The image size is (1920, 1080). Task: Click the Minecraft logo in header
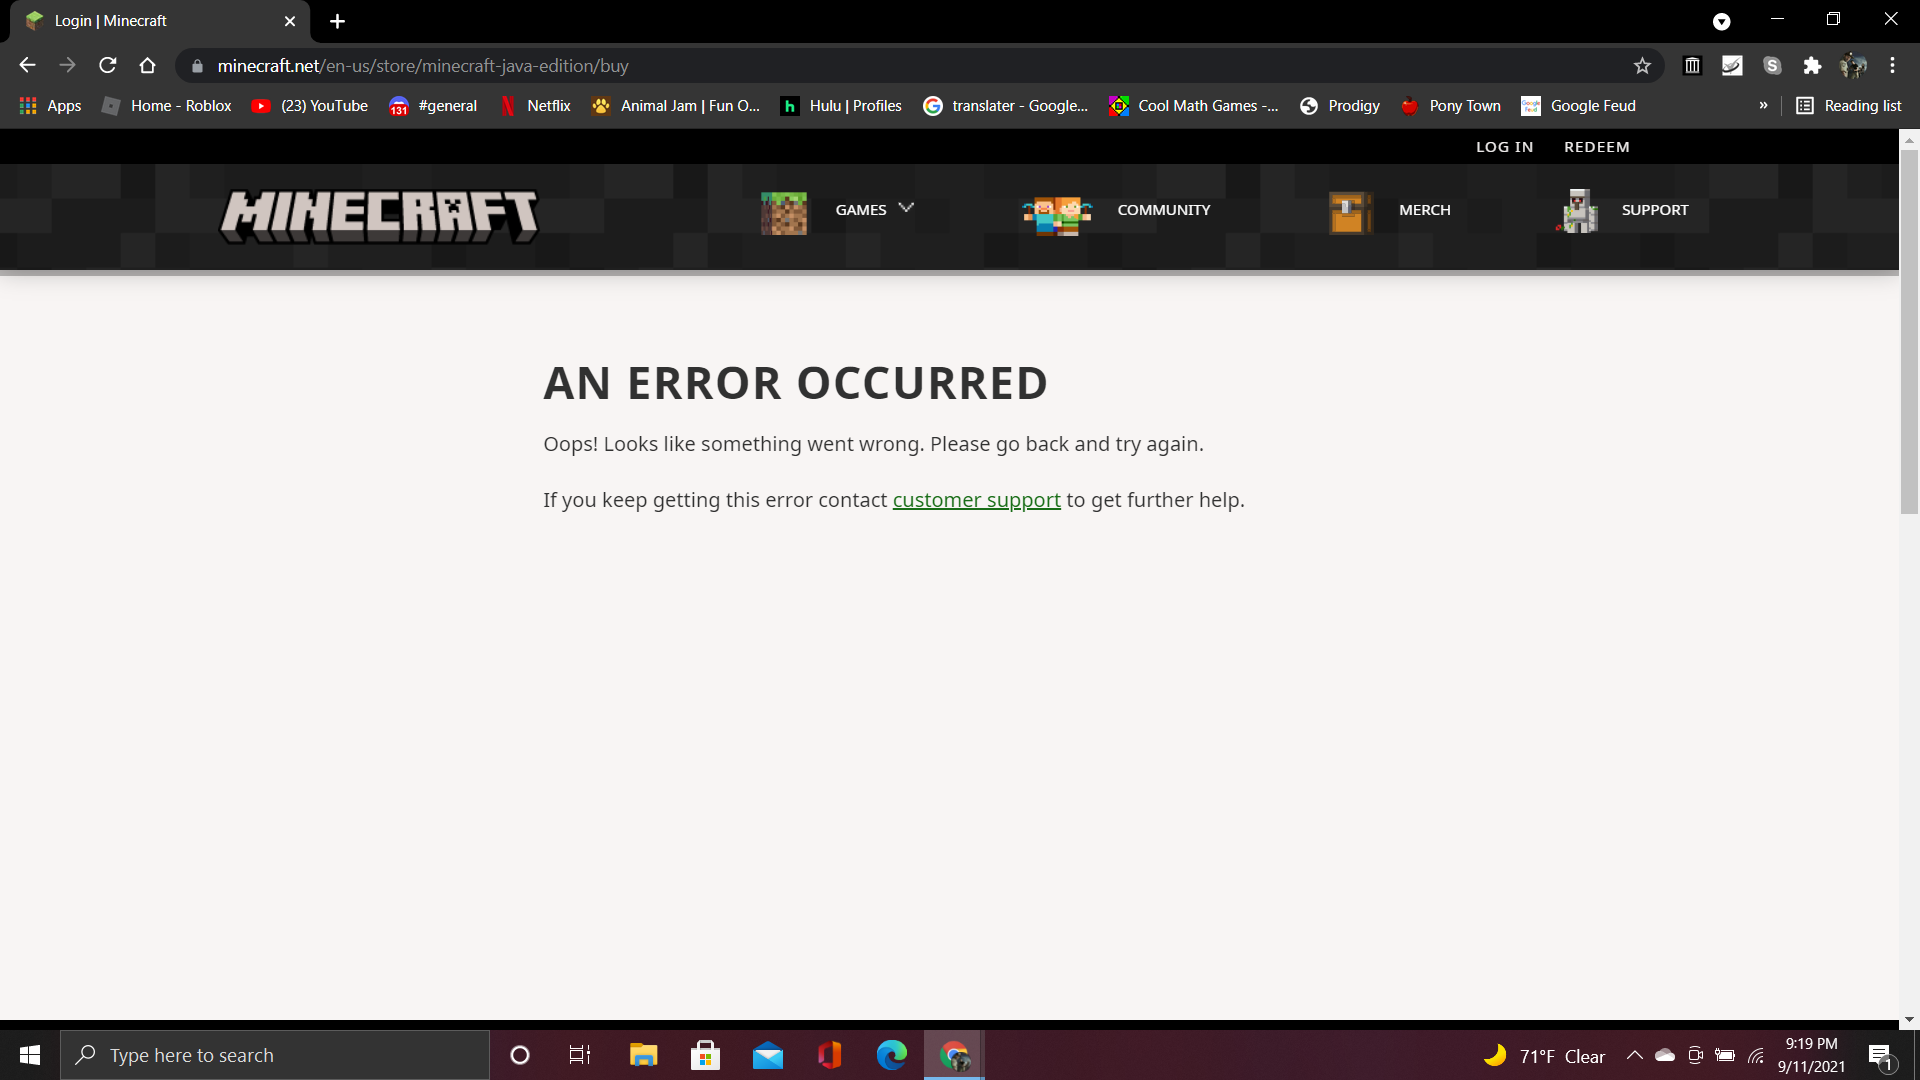coord(379,215)
